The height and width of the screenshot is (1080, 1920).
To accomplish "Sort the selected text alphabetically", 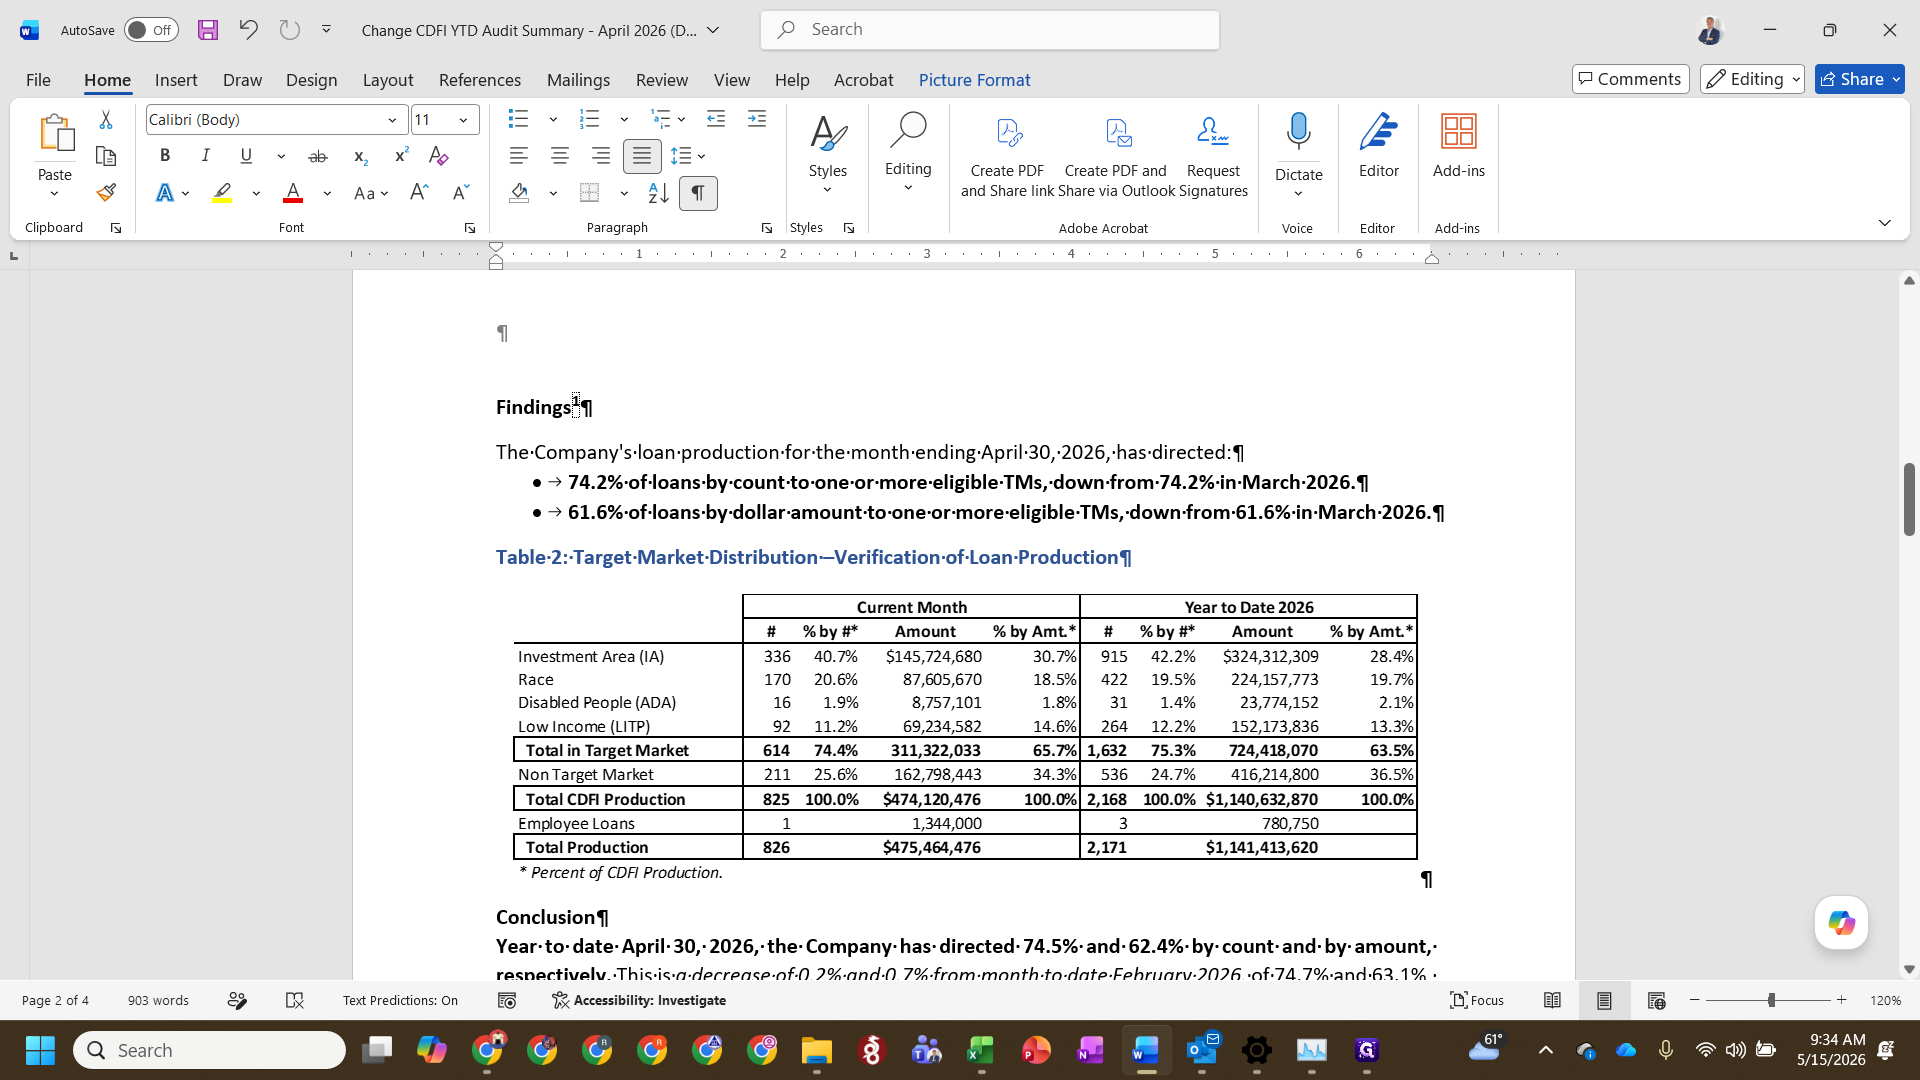I will (x=658, y=193).
